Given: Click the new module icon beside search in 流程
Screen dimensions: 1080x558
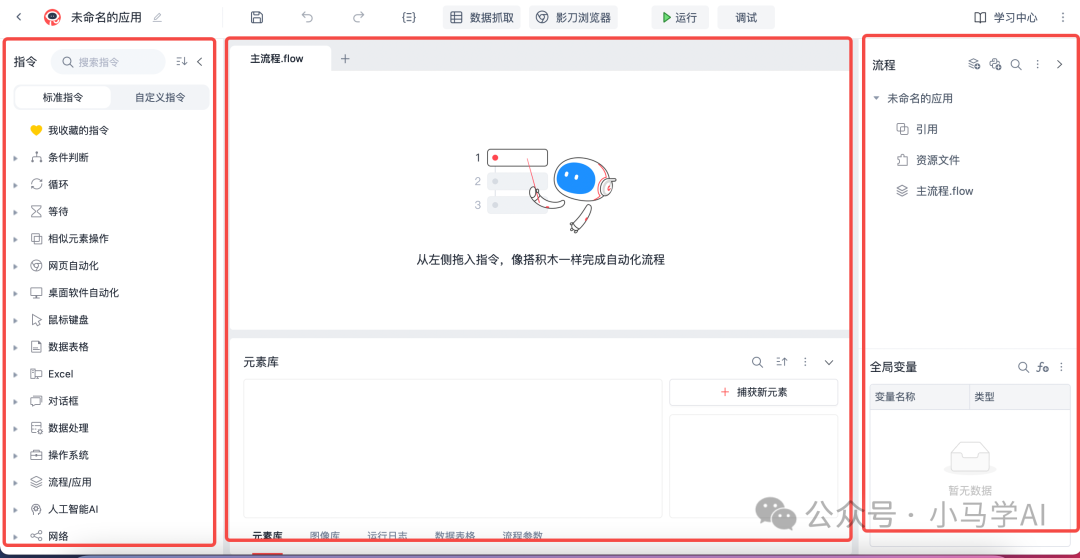Looking at the screenshot, I should (x=995, y=64).
